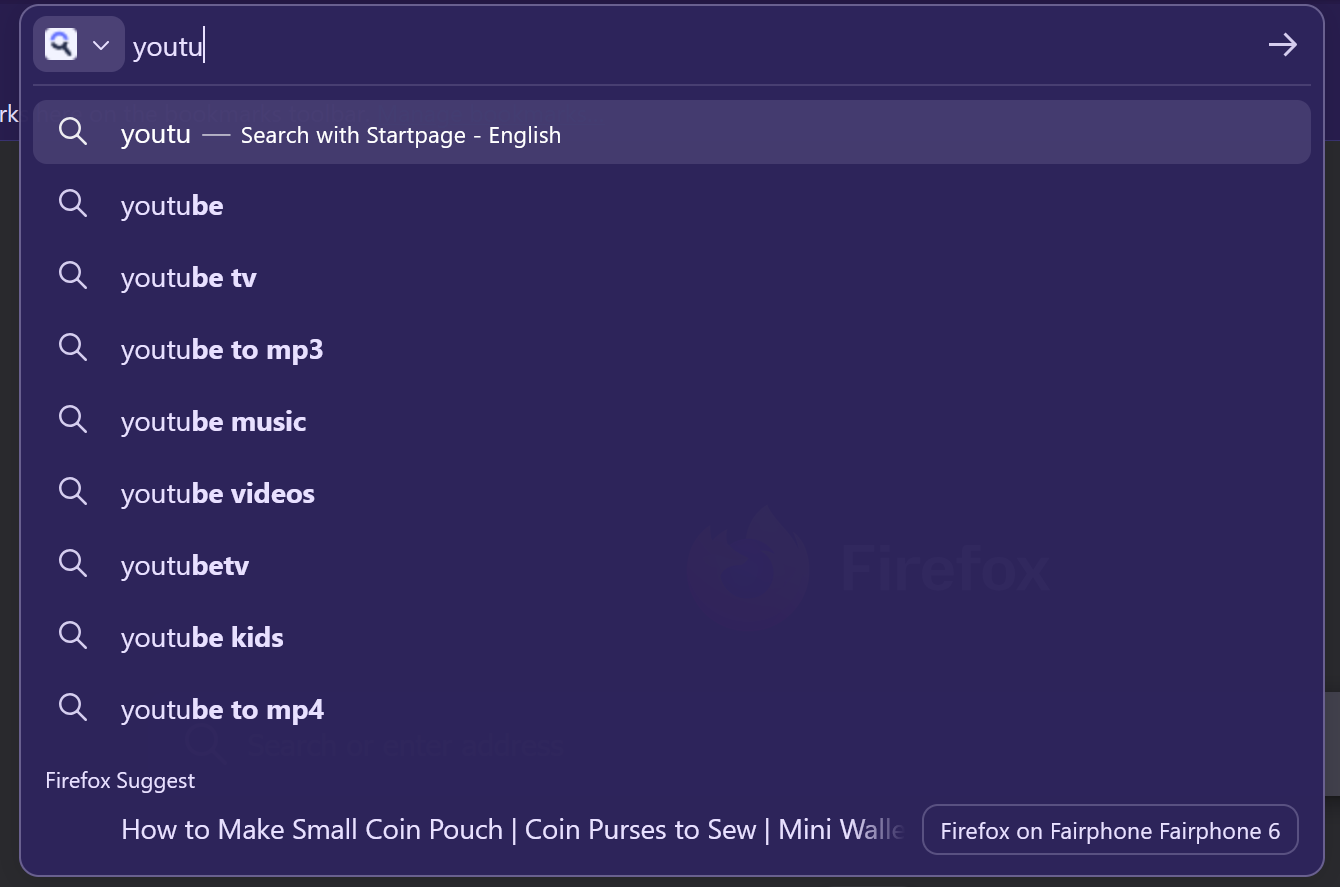The image size is (1340, 887).
Task: Pick the 'youtubetv' suggestion
Action: click(x=185, y=566)
